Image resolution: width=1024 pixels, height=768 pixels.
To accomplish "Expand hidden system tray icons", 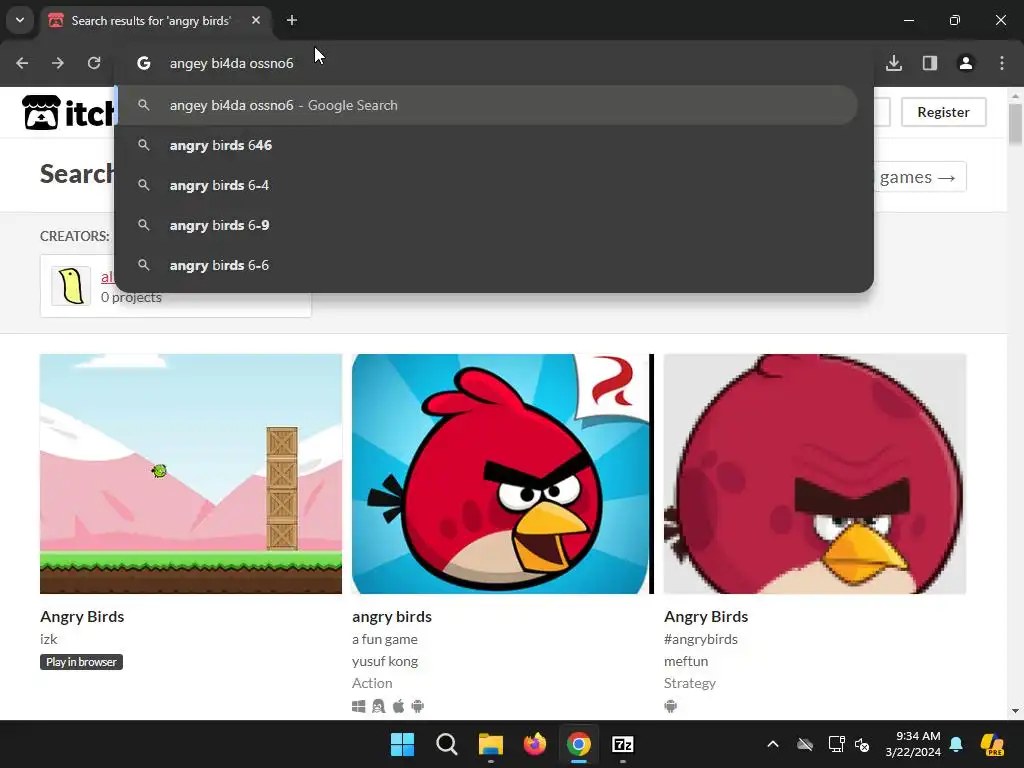I will coord(773,744).
